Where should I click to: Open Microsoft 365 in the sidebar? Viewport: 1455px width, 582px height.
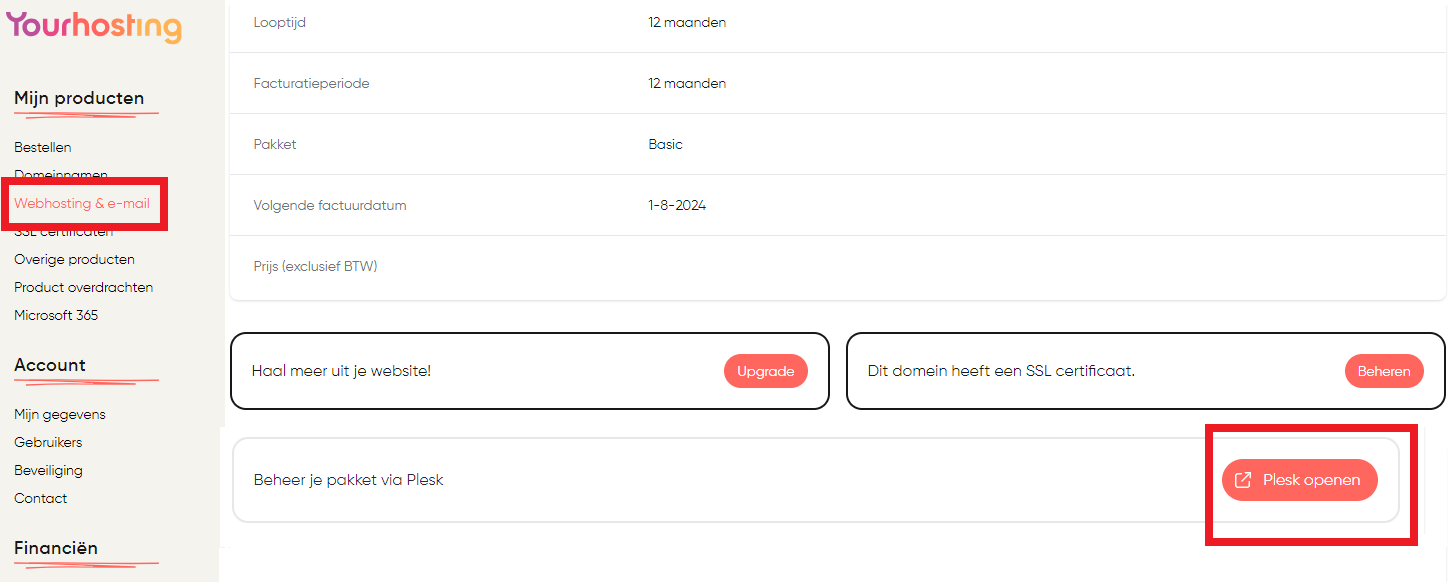point(56,315)
